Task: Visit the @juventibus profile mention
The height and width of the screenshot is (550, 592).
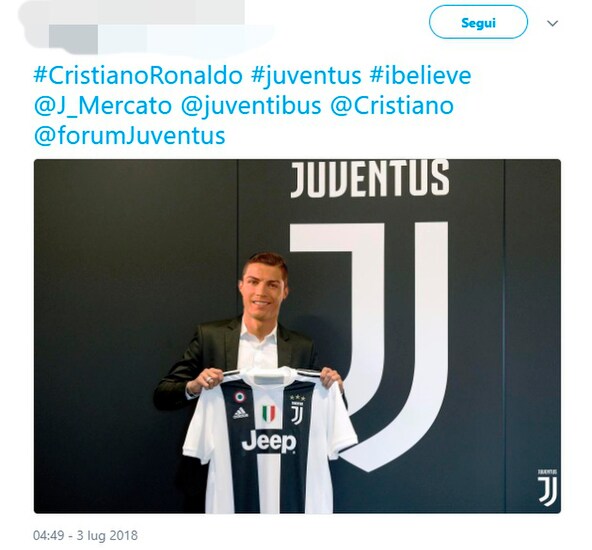Action: [x=251, y=106]
